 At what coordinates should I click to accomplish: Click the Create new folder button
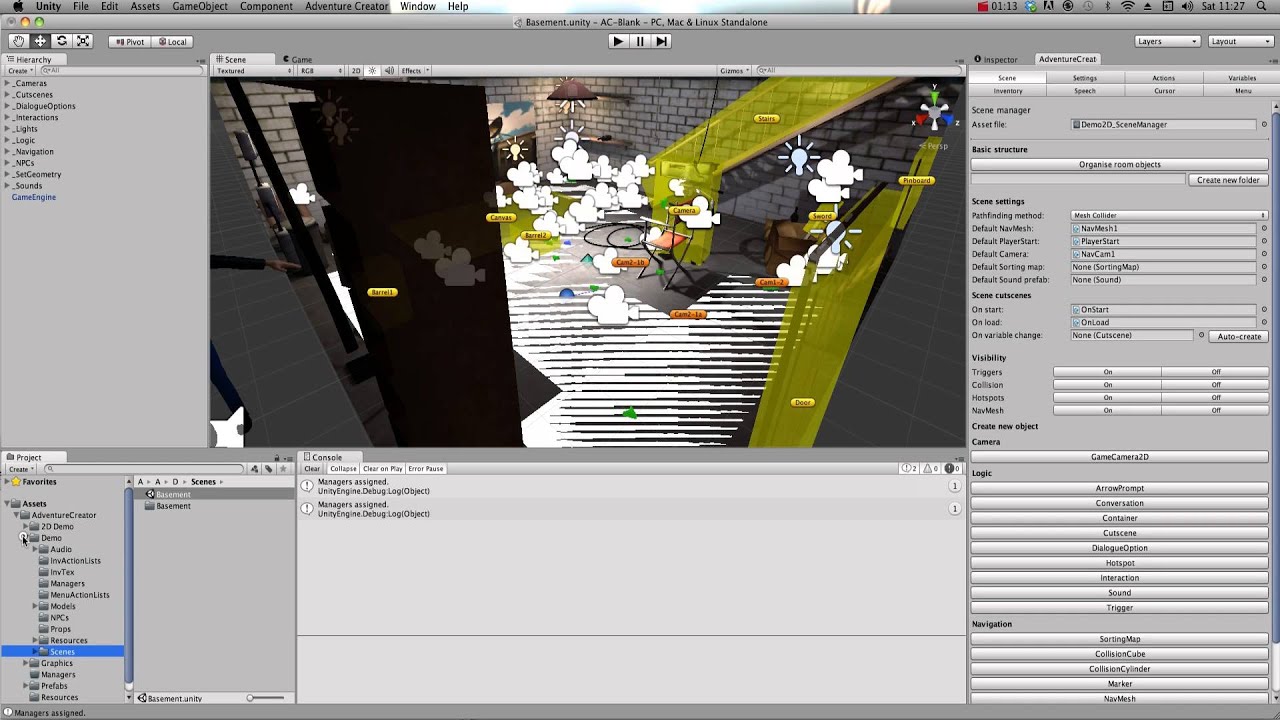(x=1228, y=180)
